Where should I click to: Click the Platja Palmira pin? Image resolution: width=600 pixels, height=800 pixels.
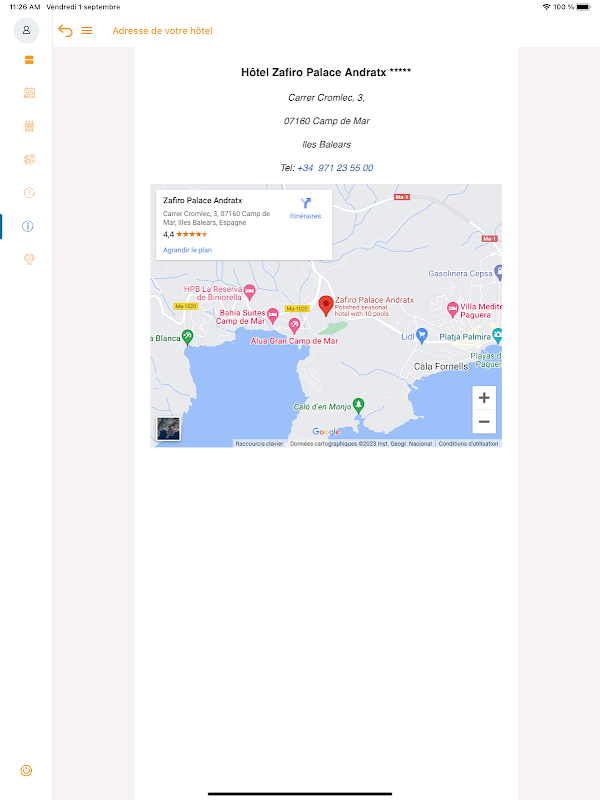coord(497,335)
